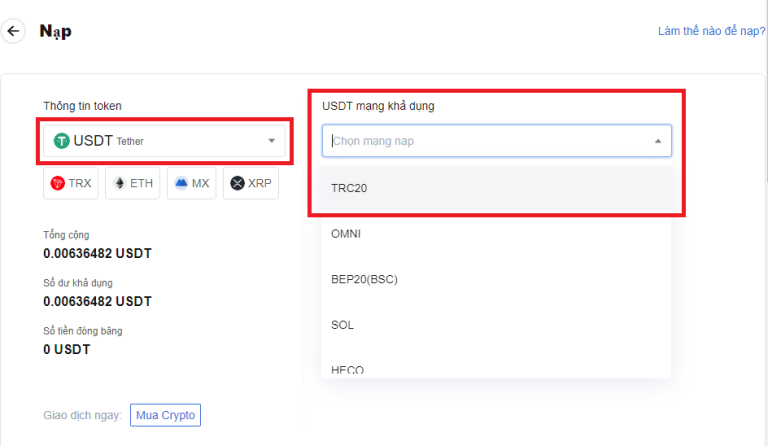Select the XRP quick token chip

(251, 183)
